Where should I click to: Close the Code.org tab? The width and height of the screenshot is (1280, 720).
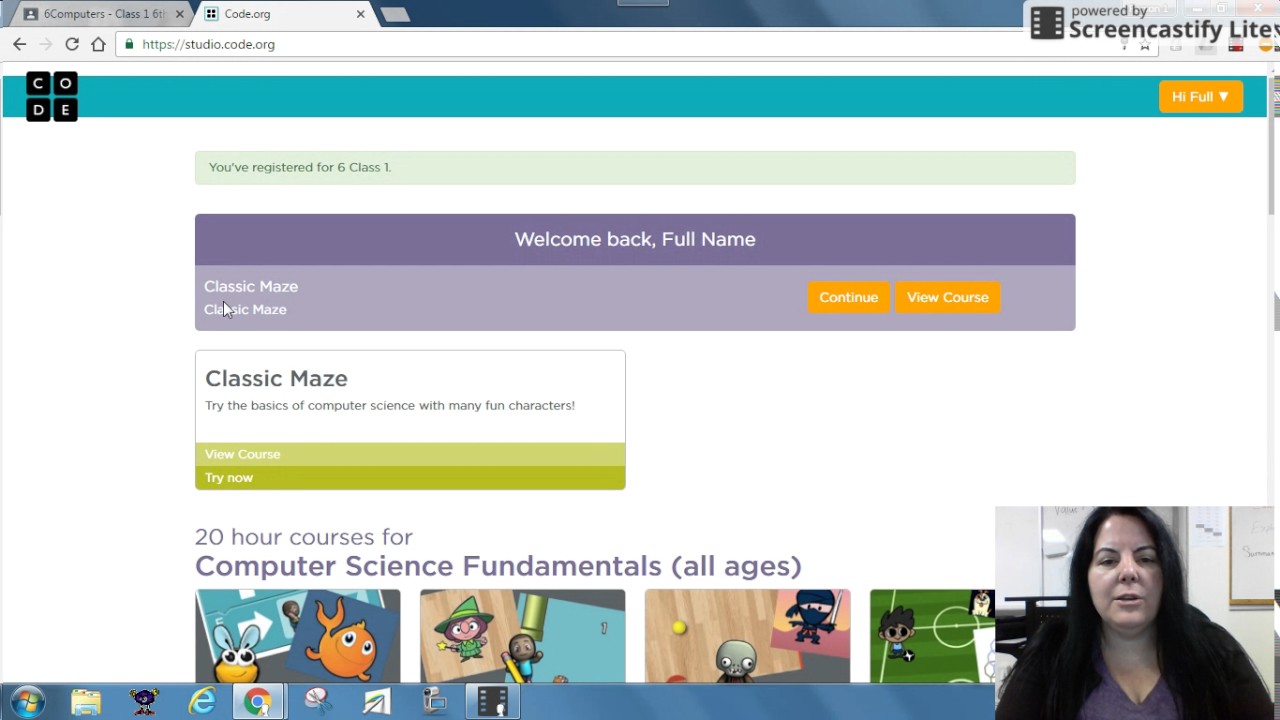pyautogui.click(x=360, y=14)
